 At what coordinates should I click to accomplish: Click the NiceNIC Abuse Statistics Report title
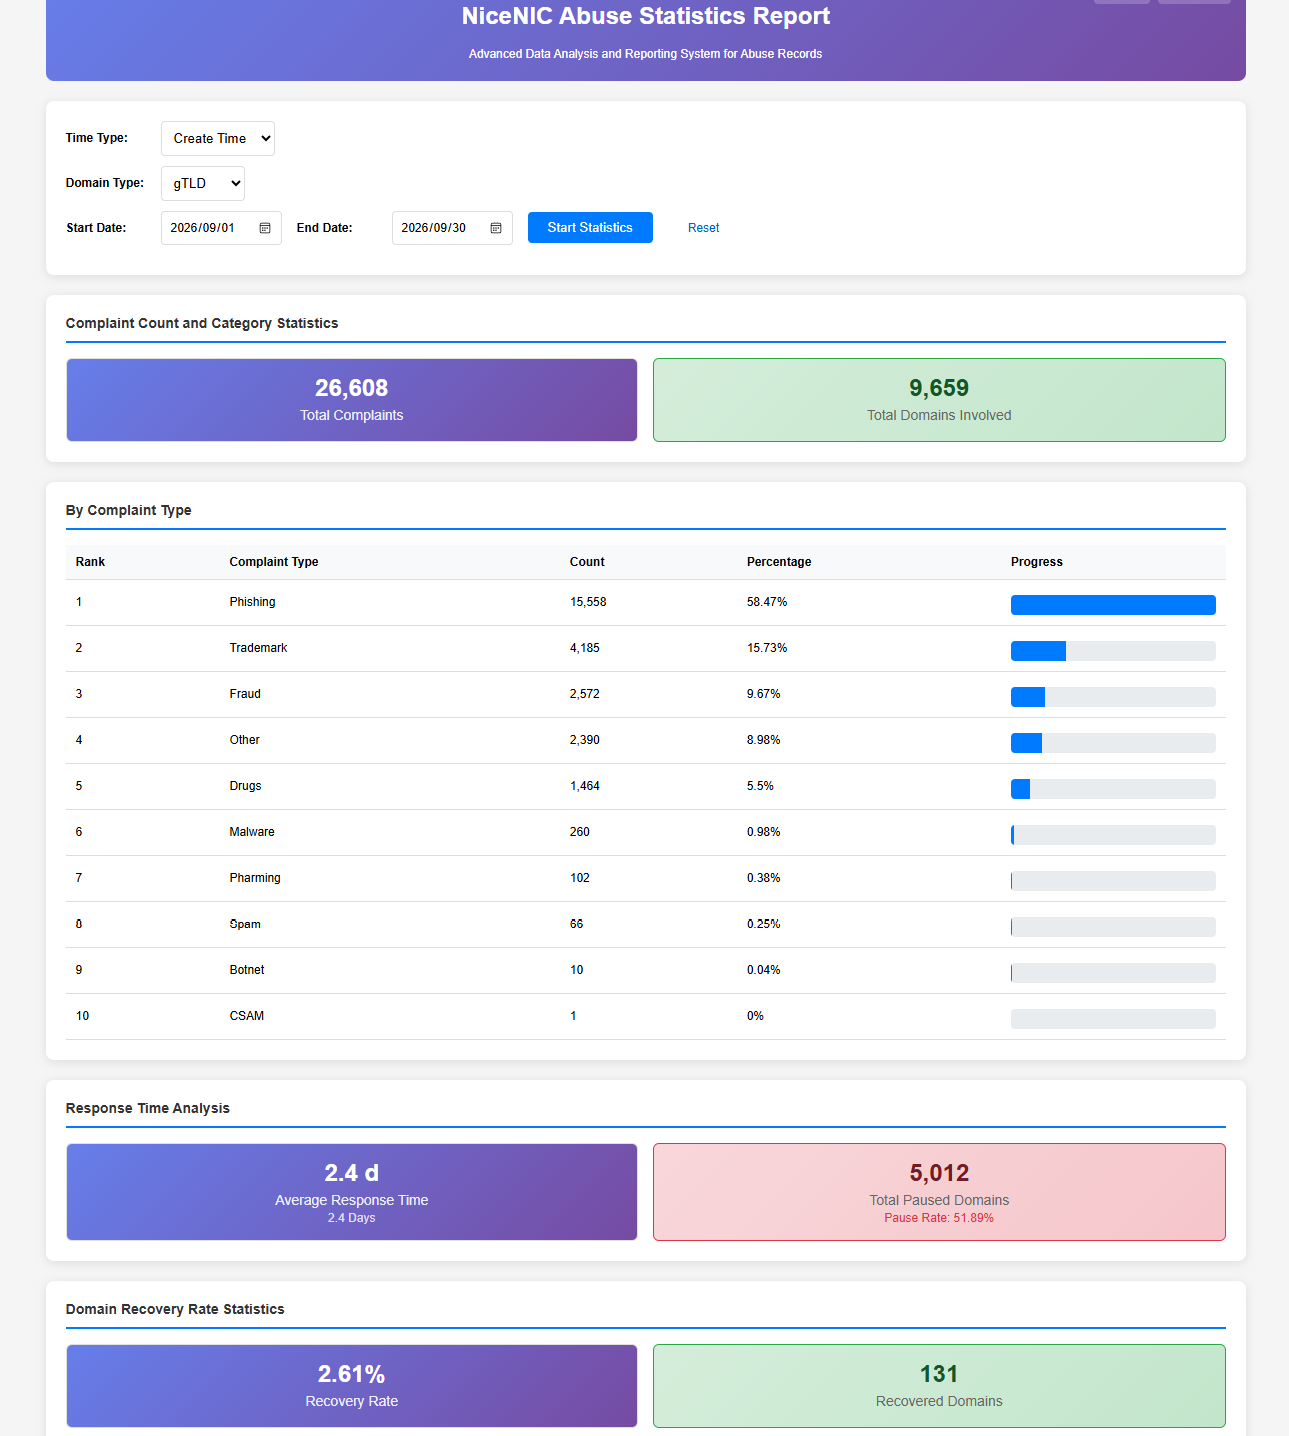coord(646,16)
